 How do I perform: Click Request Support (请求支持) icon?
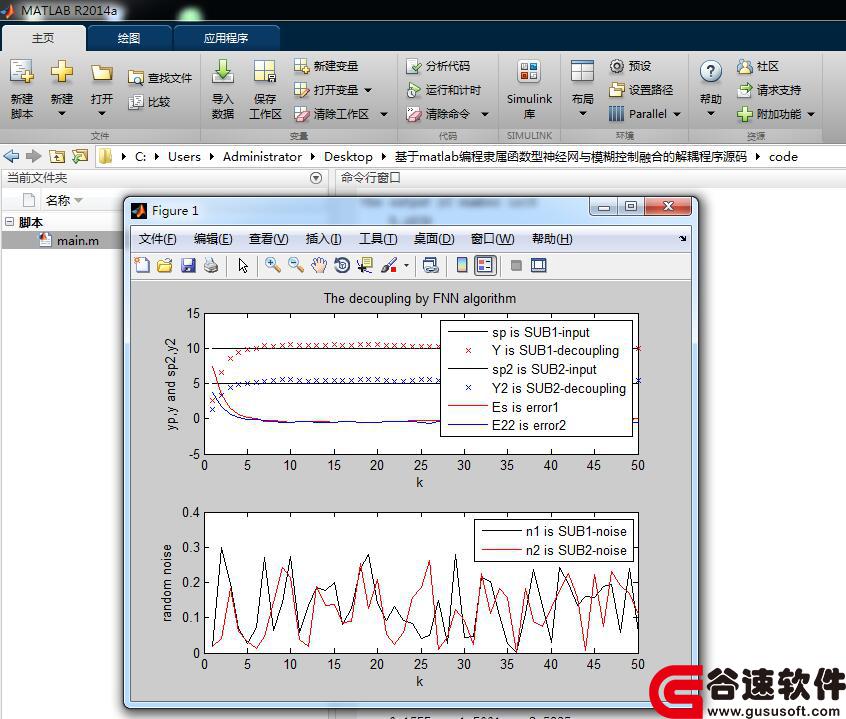(745, 90)
